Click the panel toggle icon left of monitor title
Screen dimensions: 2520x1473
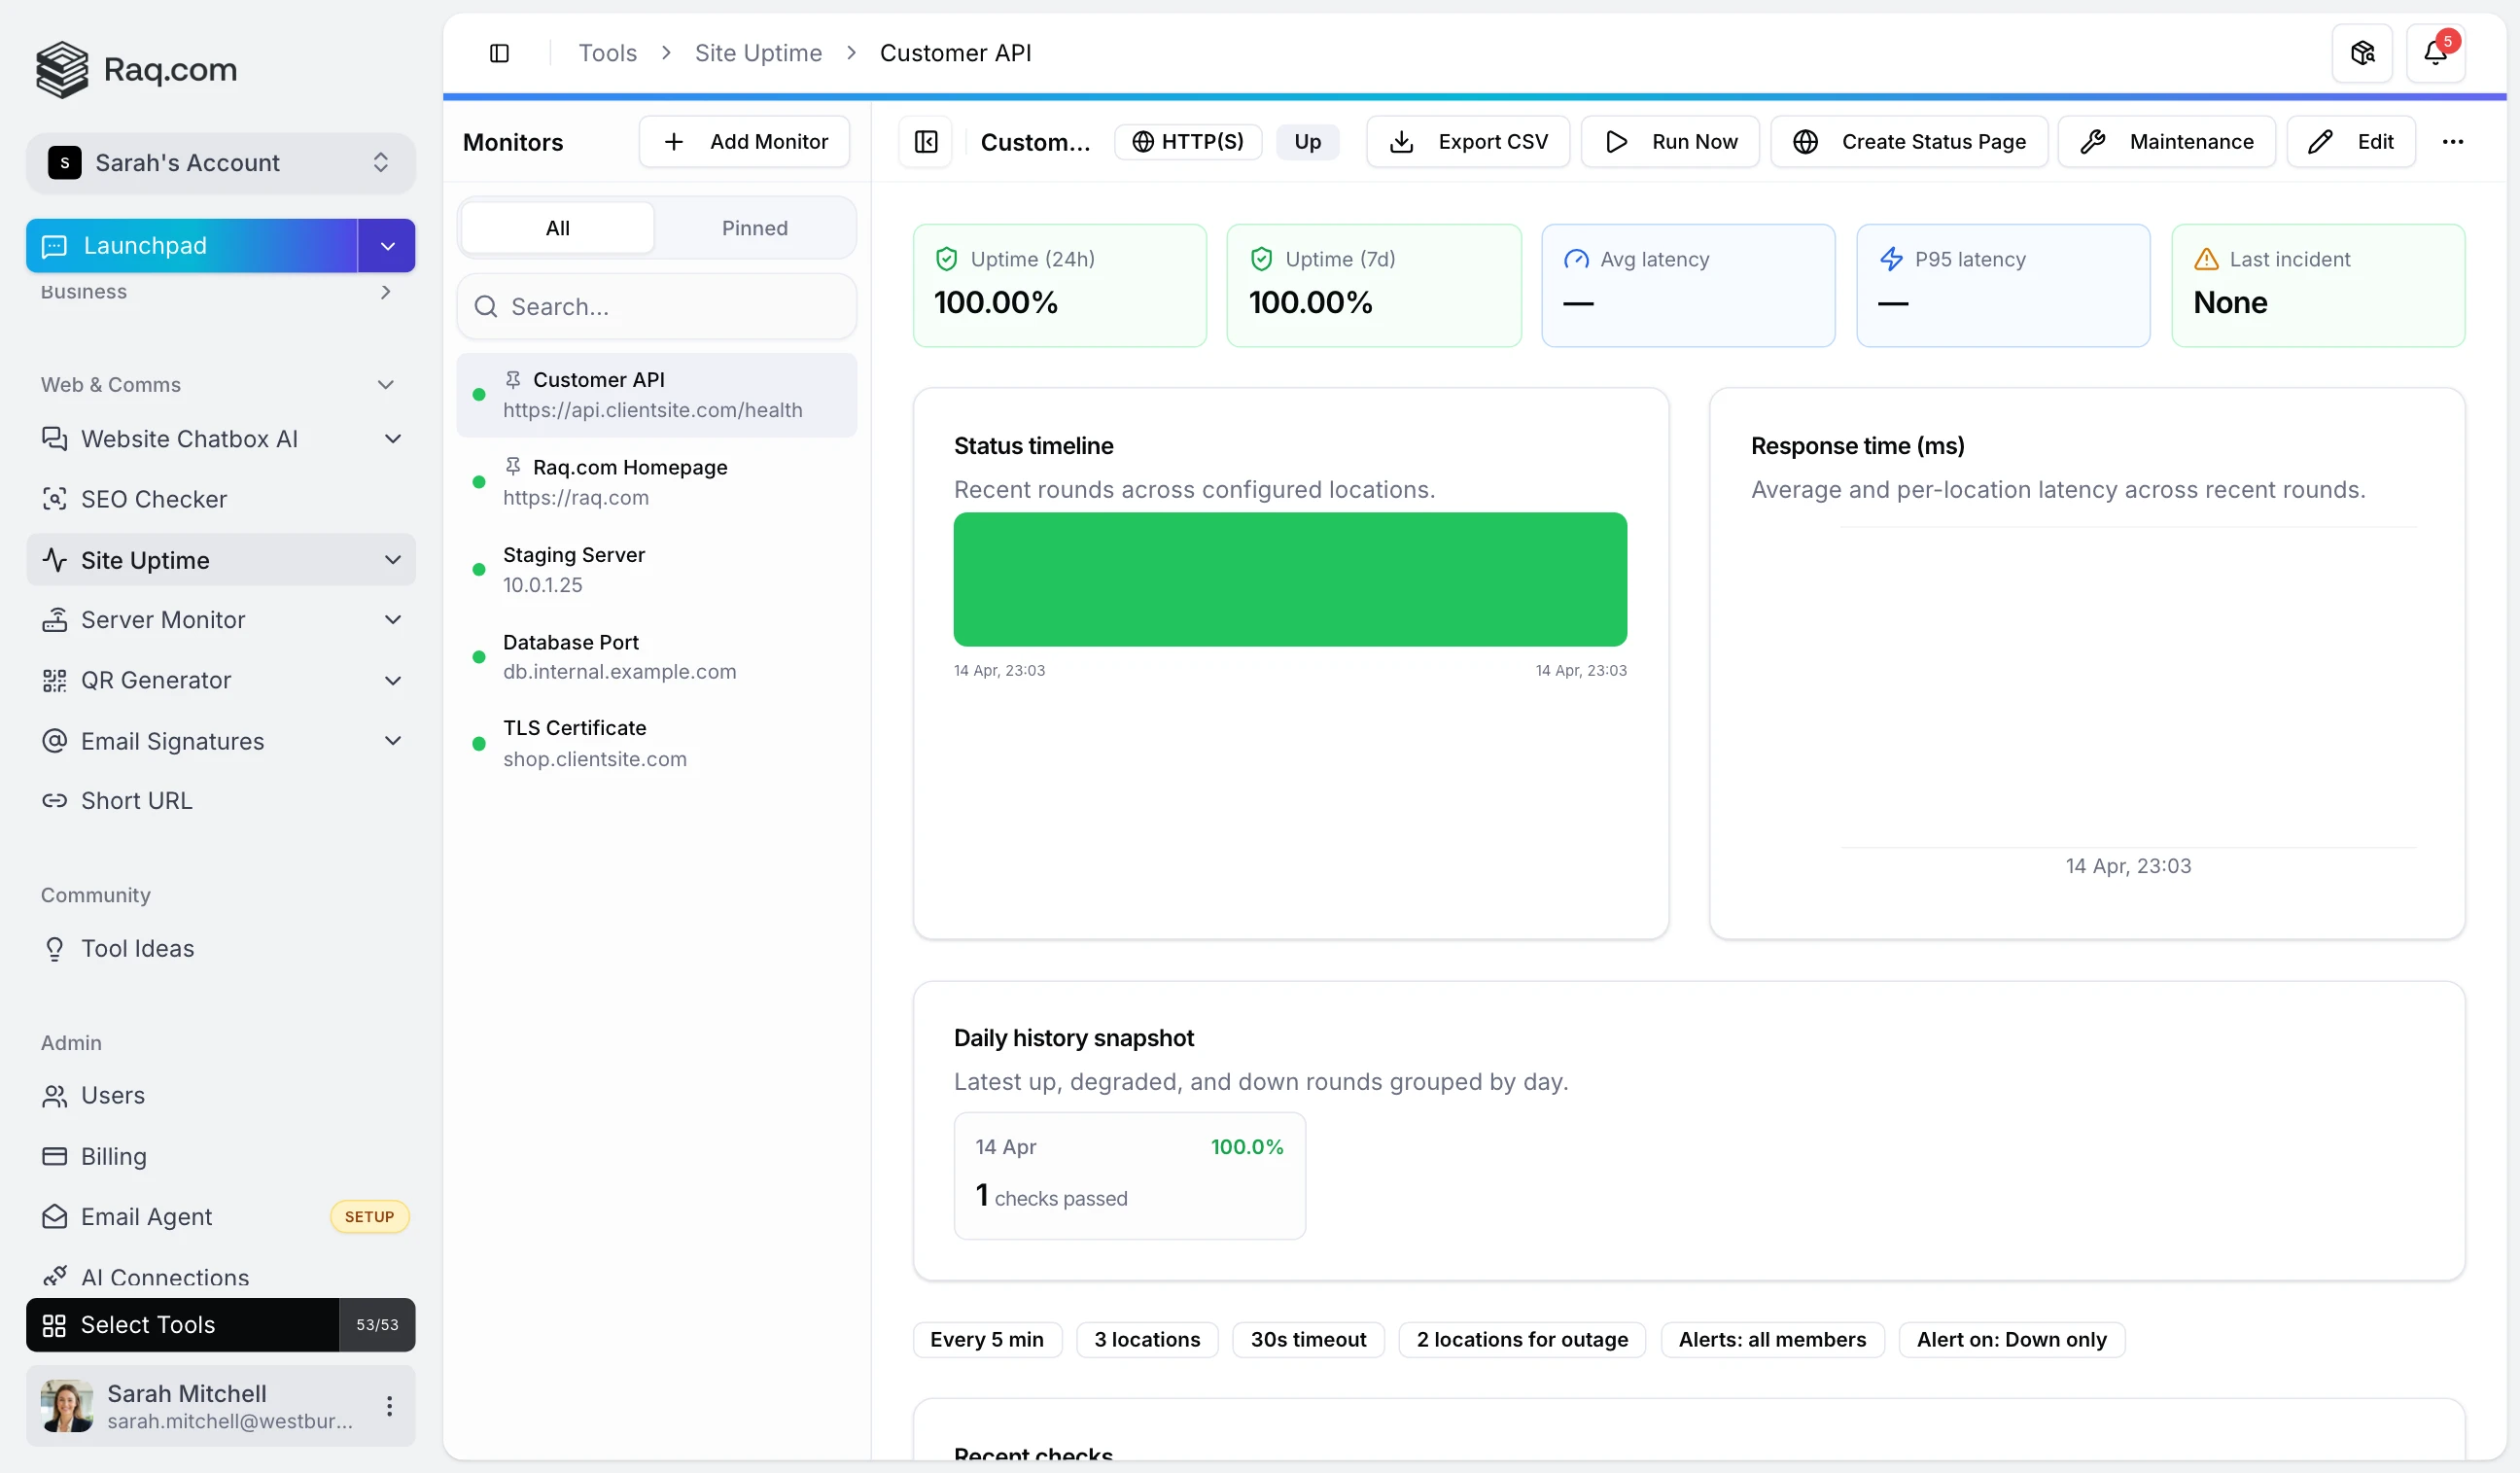point(925,141)
